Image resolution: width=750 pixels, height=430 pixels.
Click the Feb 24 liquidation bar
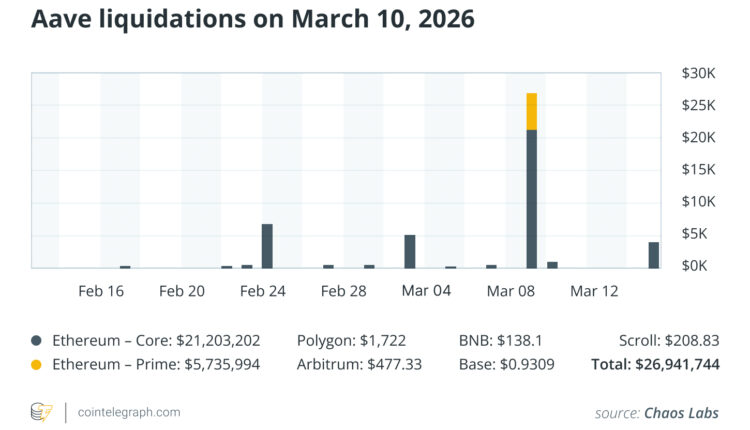coord(267,246)
